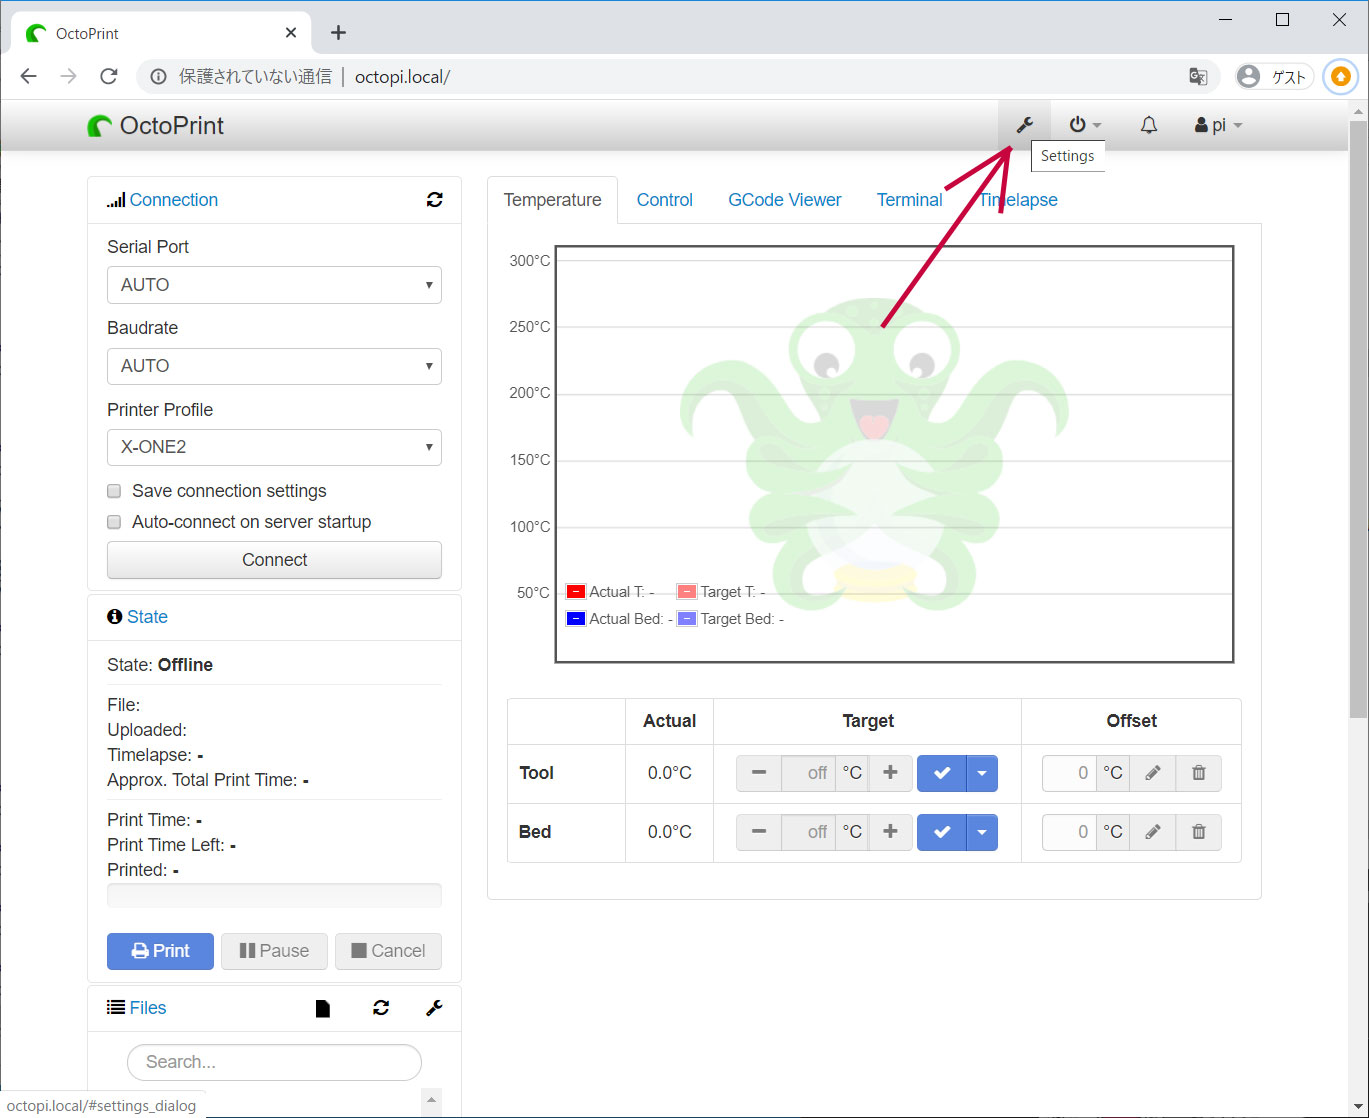
Task: Reload the page in the browser
Action: (x=109, y=77)
